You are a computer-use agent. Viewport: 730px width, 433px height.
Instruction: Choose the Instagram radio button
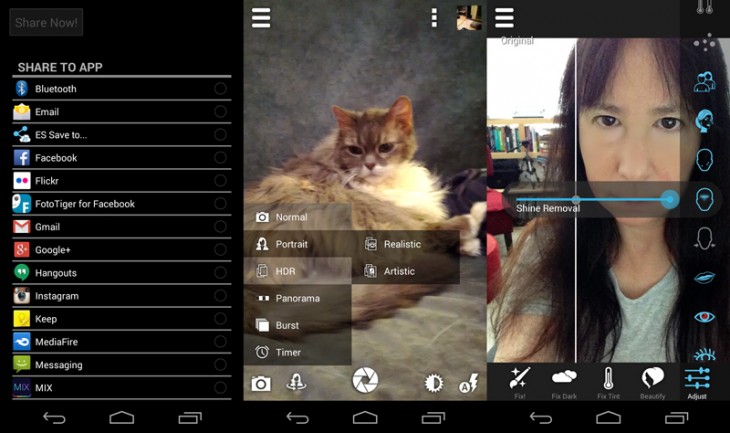220,296
